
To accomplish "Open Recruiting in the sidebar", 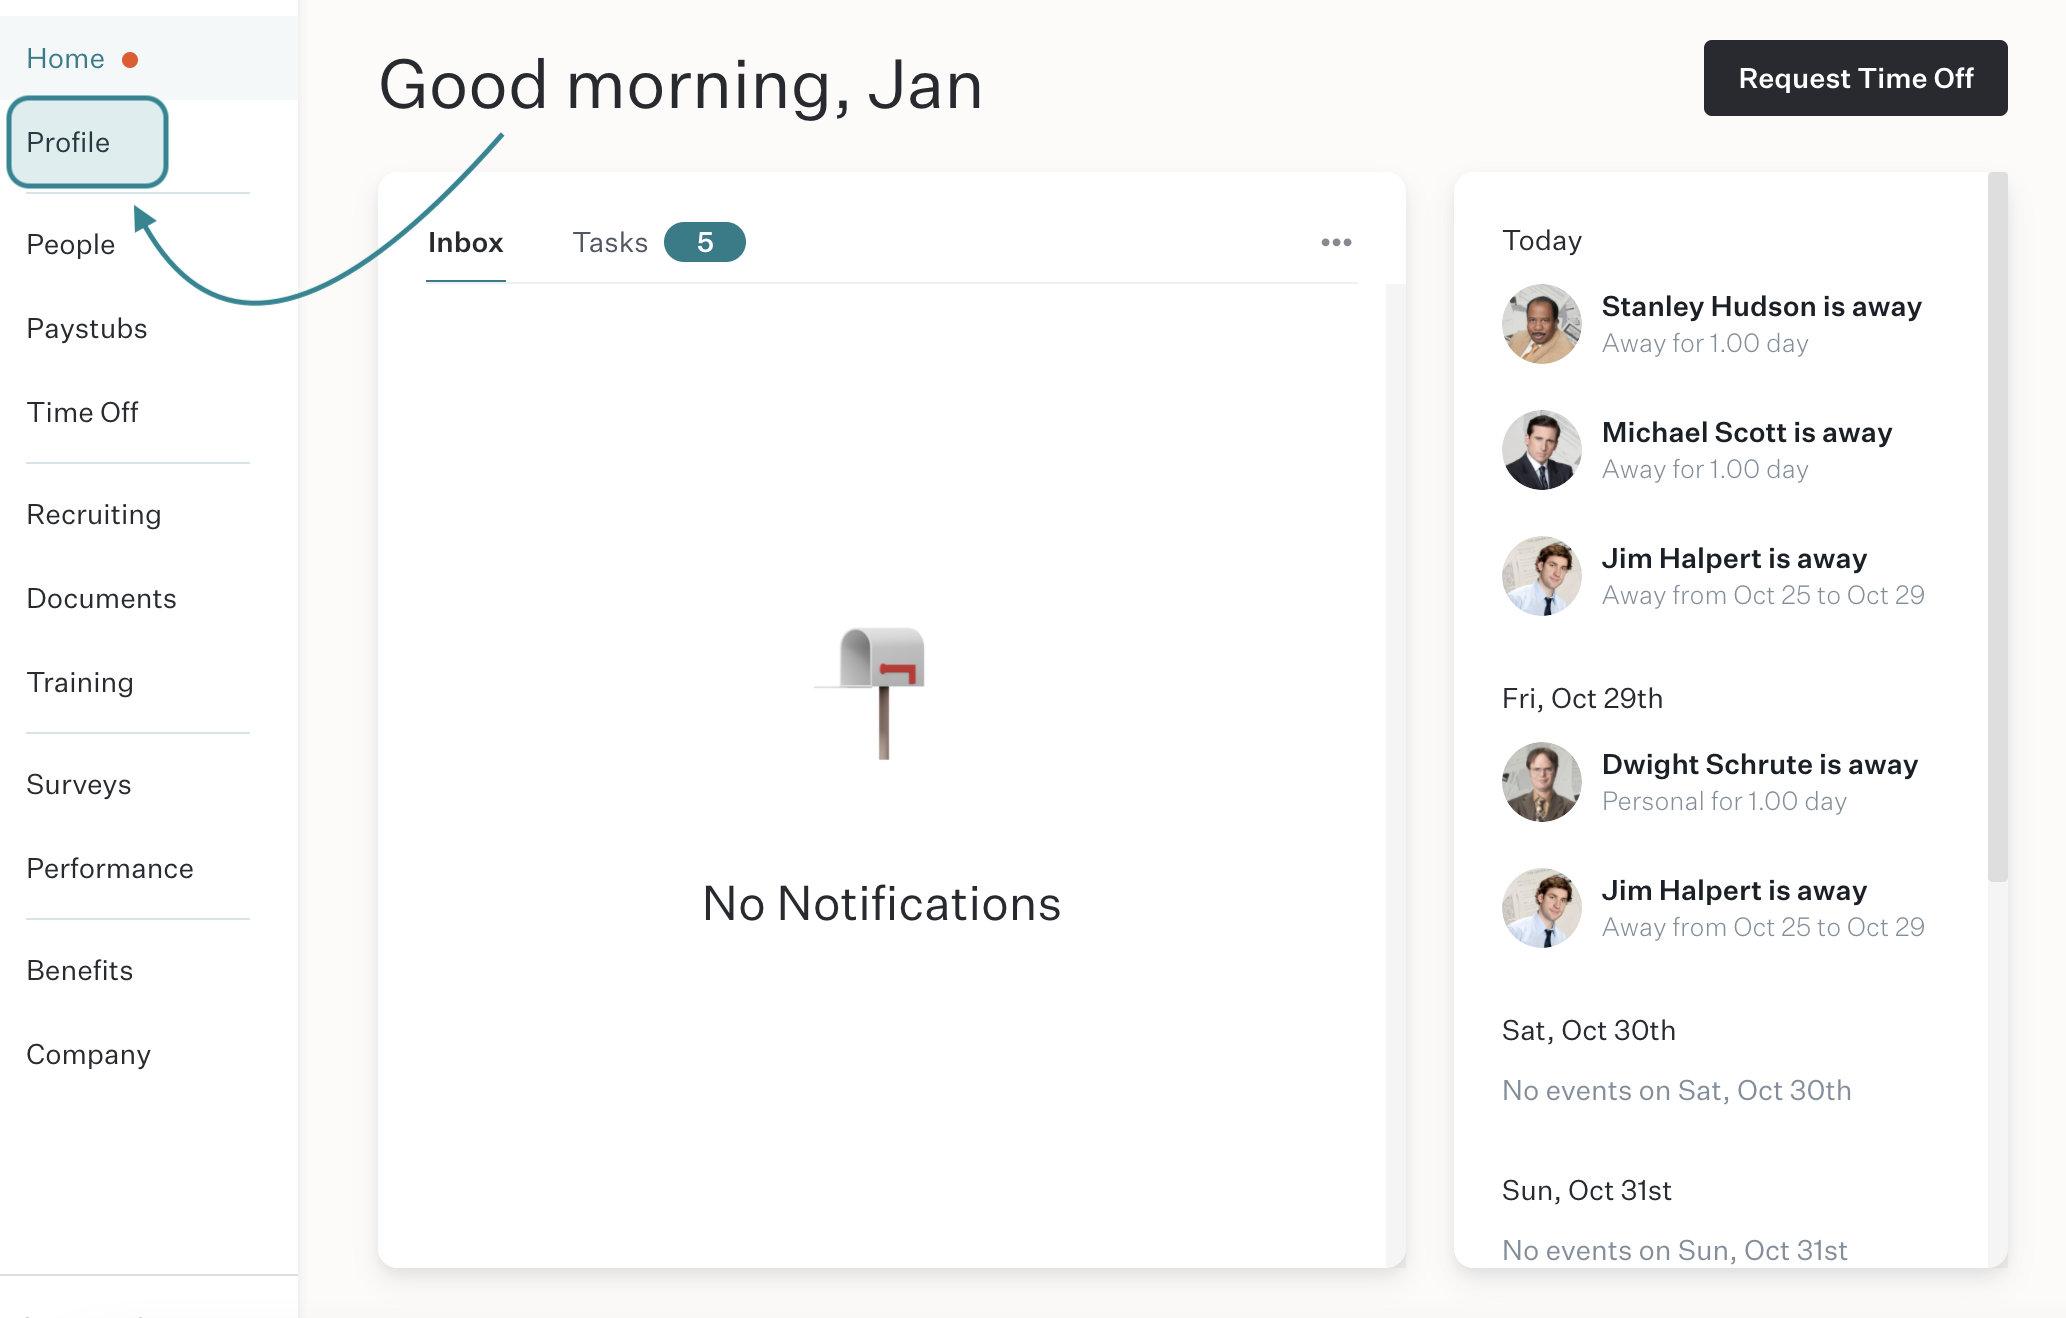I will click(x=93, y=514).
